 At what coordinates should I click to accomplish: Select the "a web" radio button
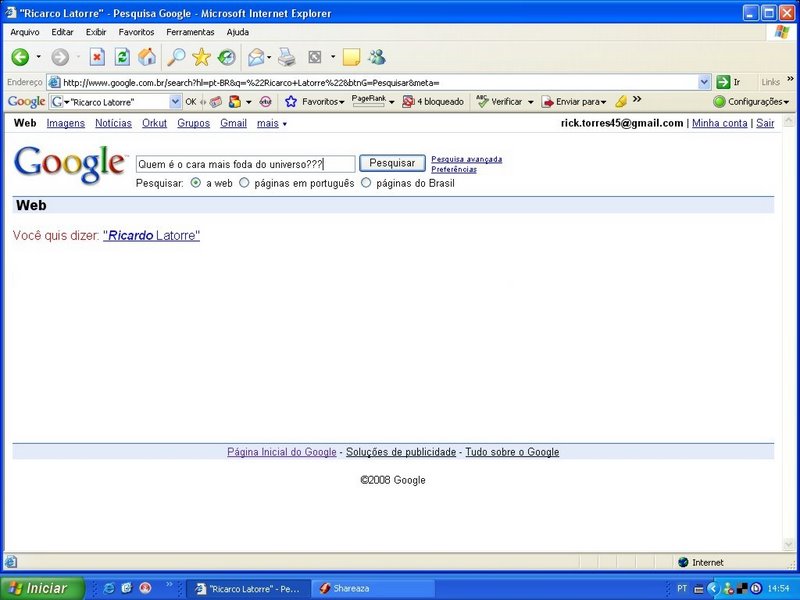coord(195,183)
